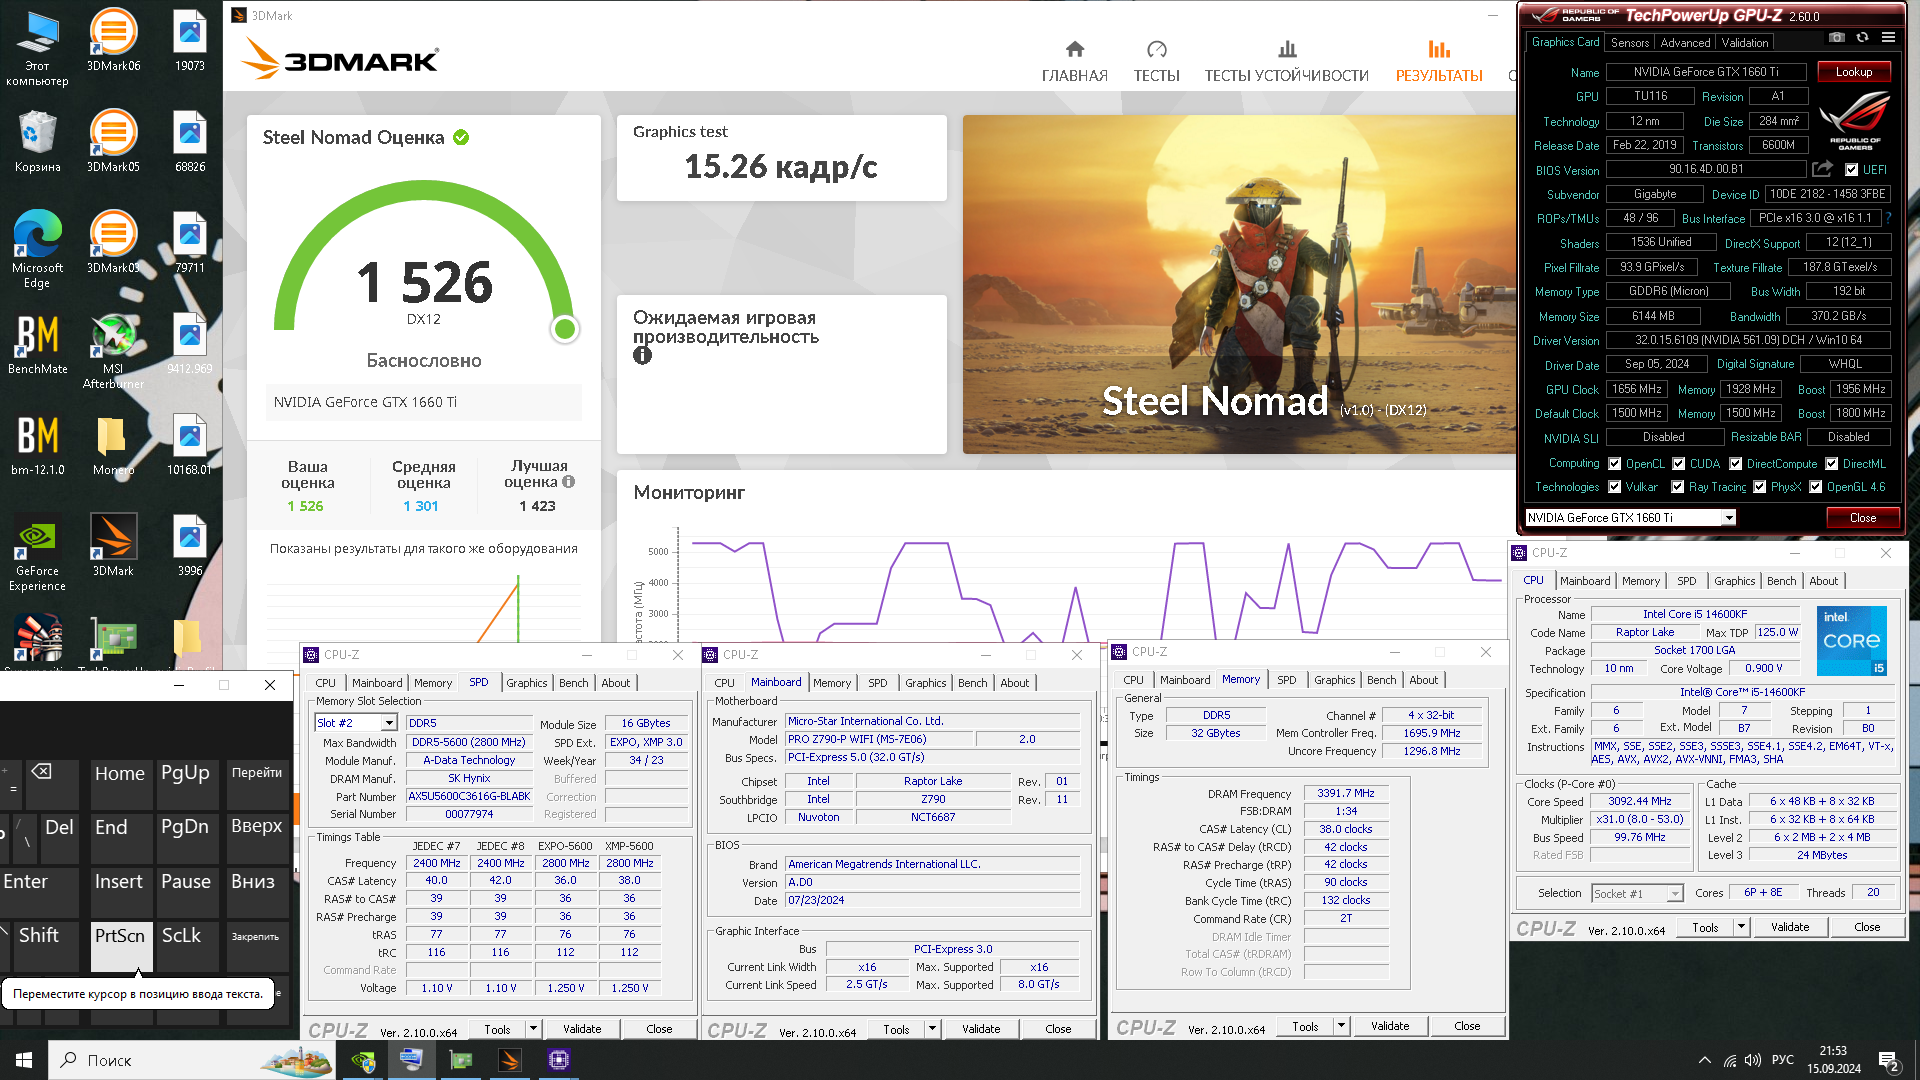Switch to Validation tab in GPU-Z
Screen dimensions: 1920x1080
(x=1744, y=42)
